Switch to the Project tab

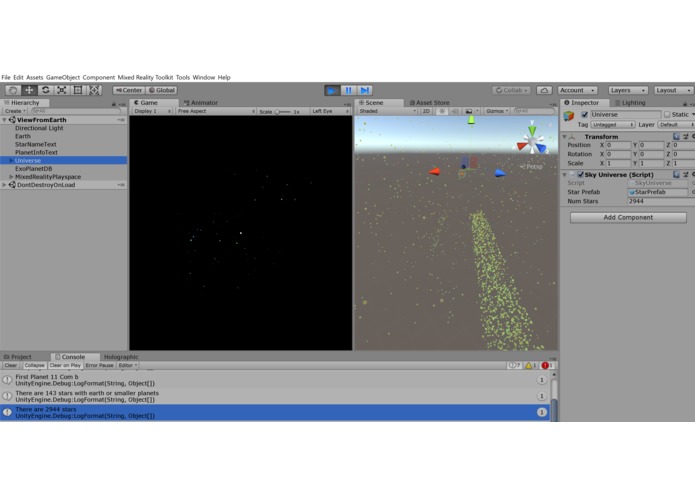(x=18, y=357)
